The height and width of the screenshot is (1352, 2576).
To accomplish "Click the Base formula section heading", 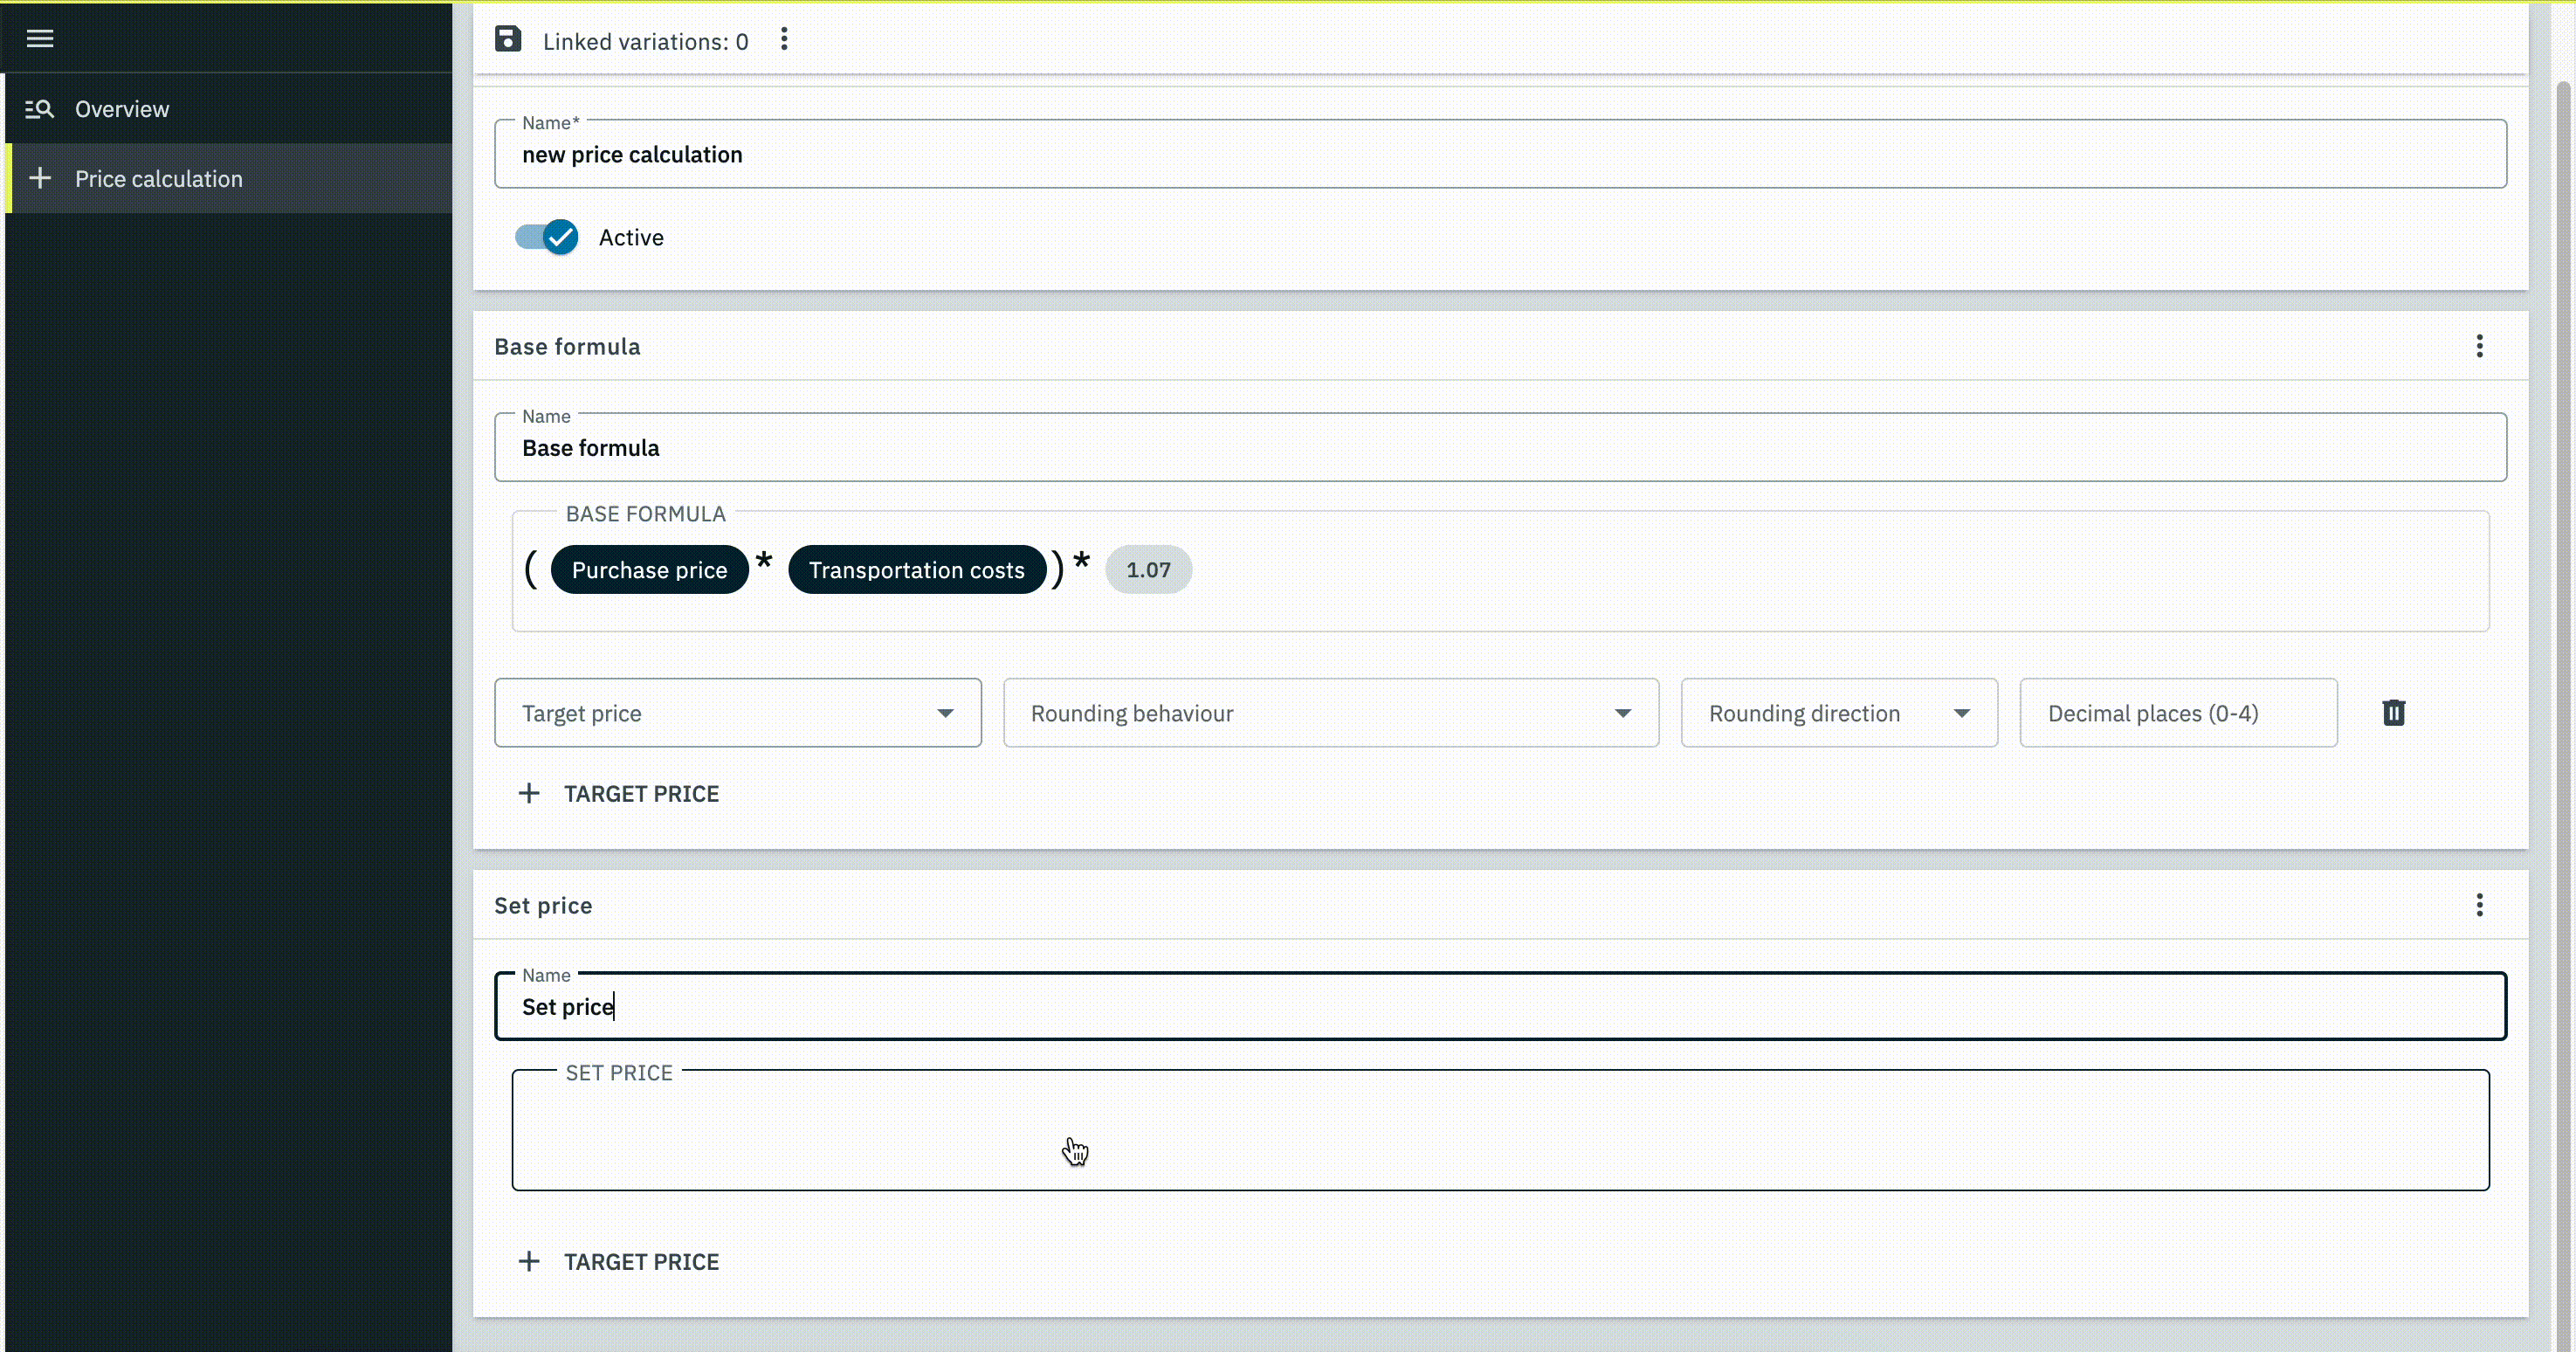I will (567, 346).
